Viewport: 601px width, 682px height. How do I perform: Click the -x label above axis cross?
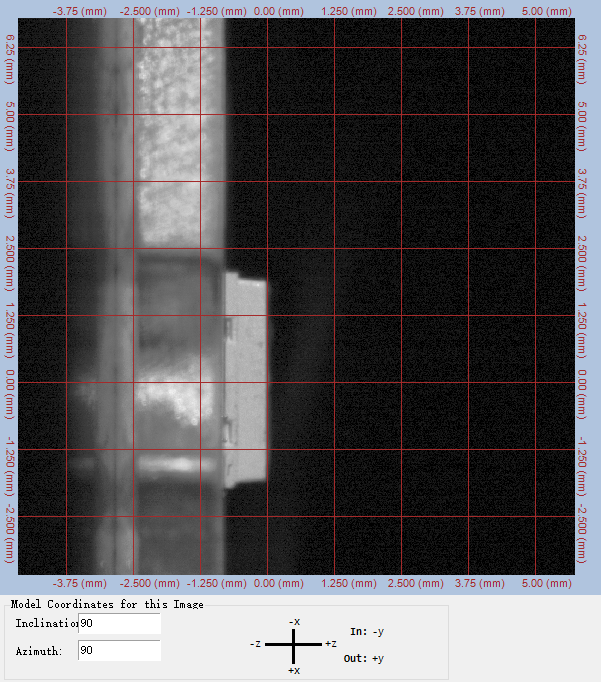293,622
